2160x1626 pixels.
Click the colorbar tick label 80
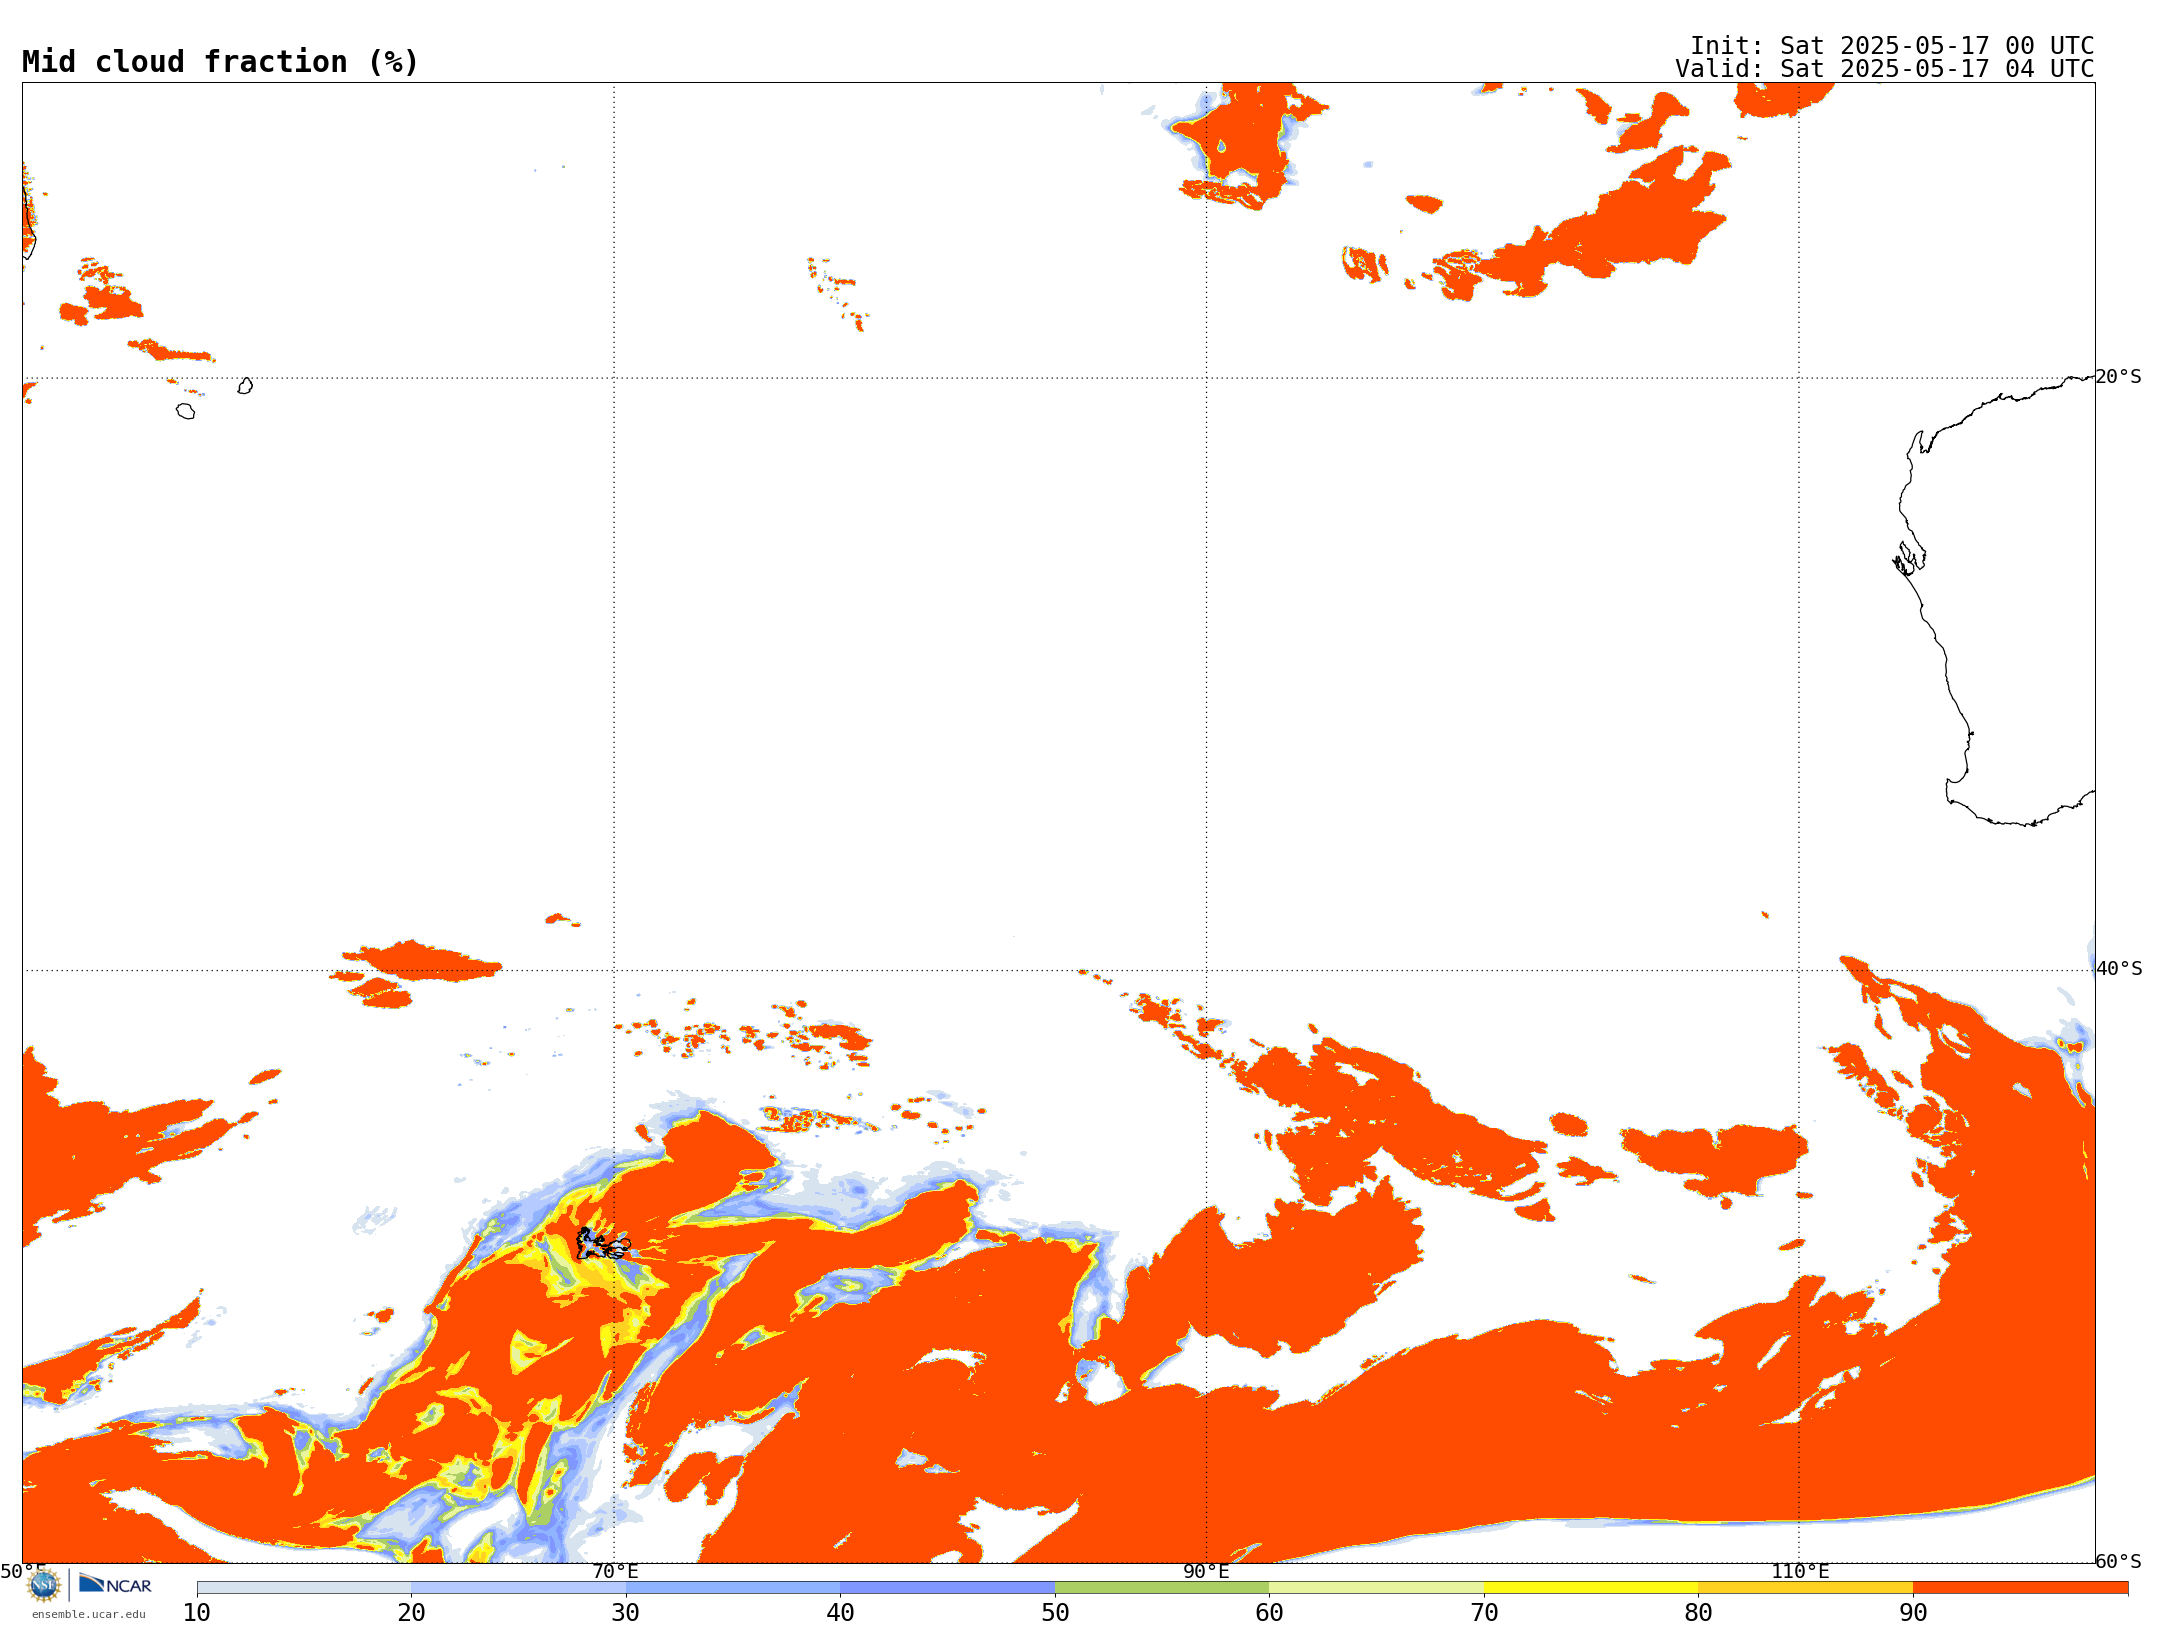coord(1698,1612)
